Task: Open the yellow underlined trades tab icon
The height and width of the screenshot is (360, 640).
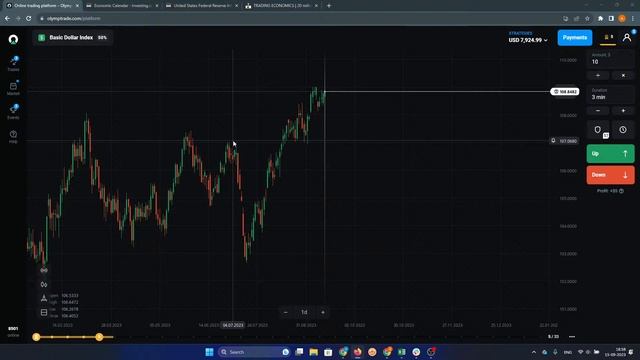Action: 608,38
